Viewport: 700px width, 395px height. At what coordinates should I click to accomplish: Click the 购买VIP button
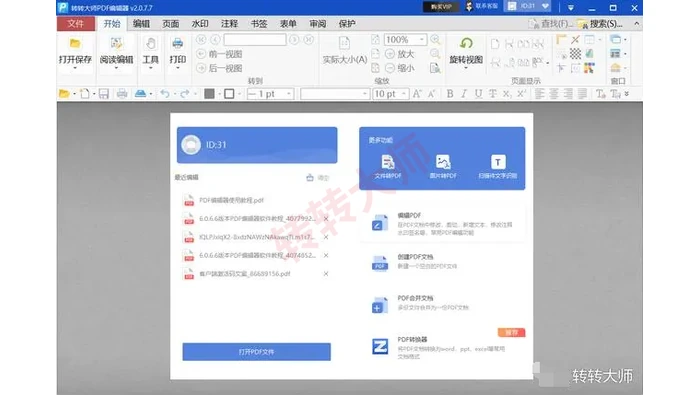click(x=441, y=7)
